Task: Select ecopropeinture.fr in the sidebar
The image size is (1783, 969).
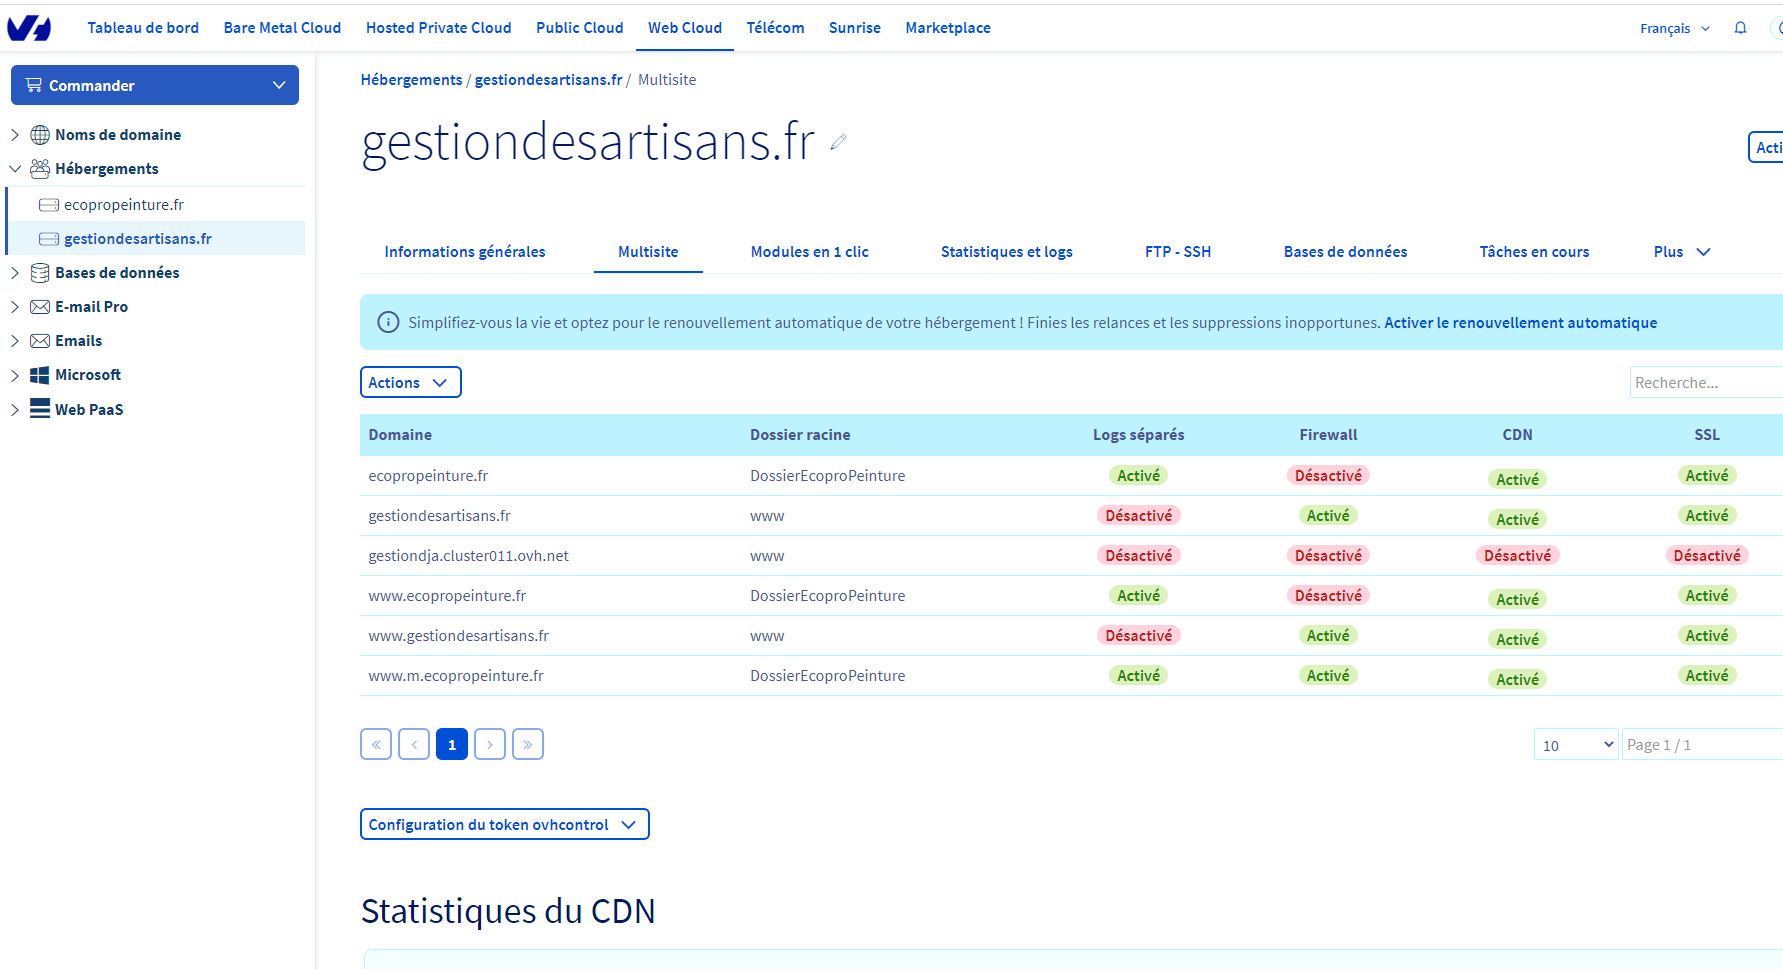Action: point(124,204)
